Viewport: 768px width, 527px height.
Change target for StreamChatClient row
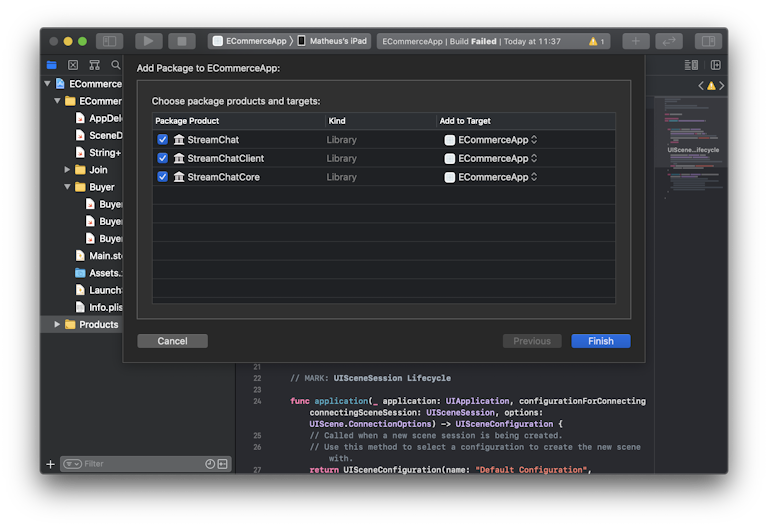click(491, 158)
